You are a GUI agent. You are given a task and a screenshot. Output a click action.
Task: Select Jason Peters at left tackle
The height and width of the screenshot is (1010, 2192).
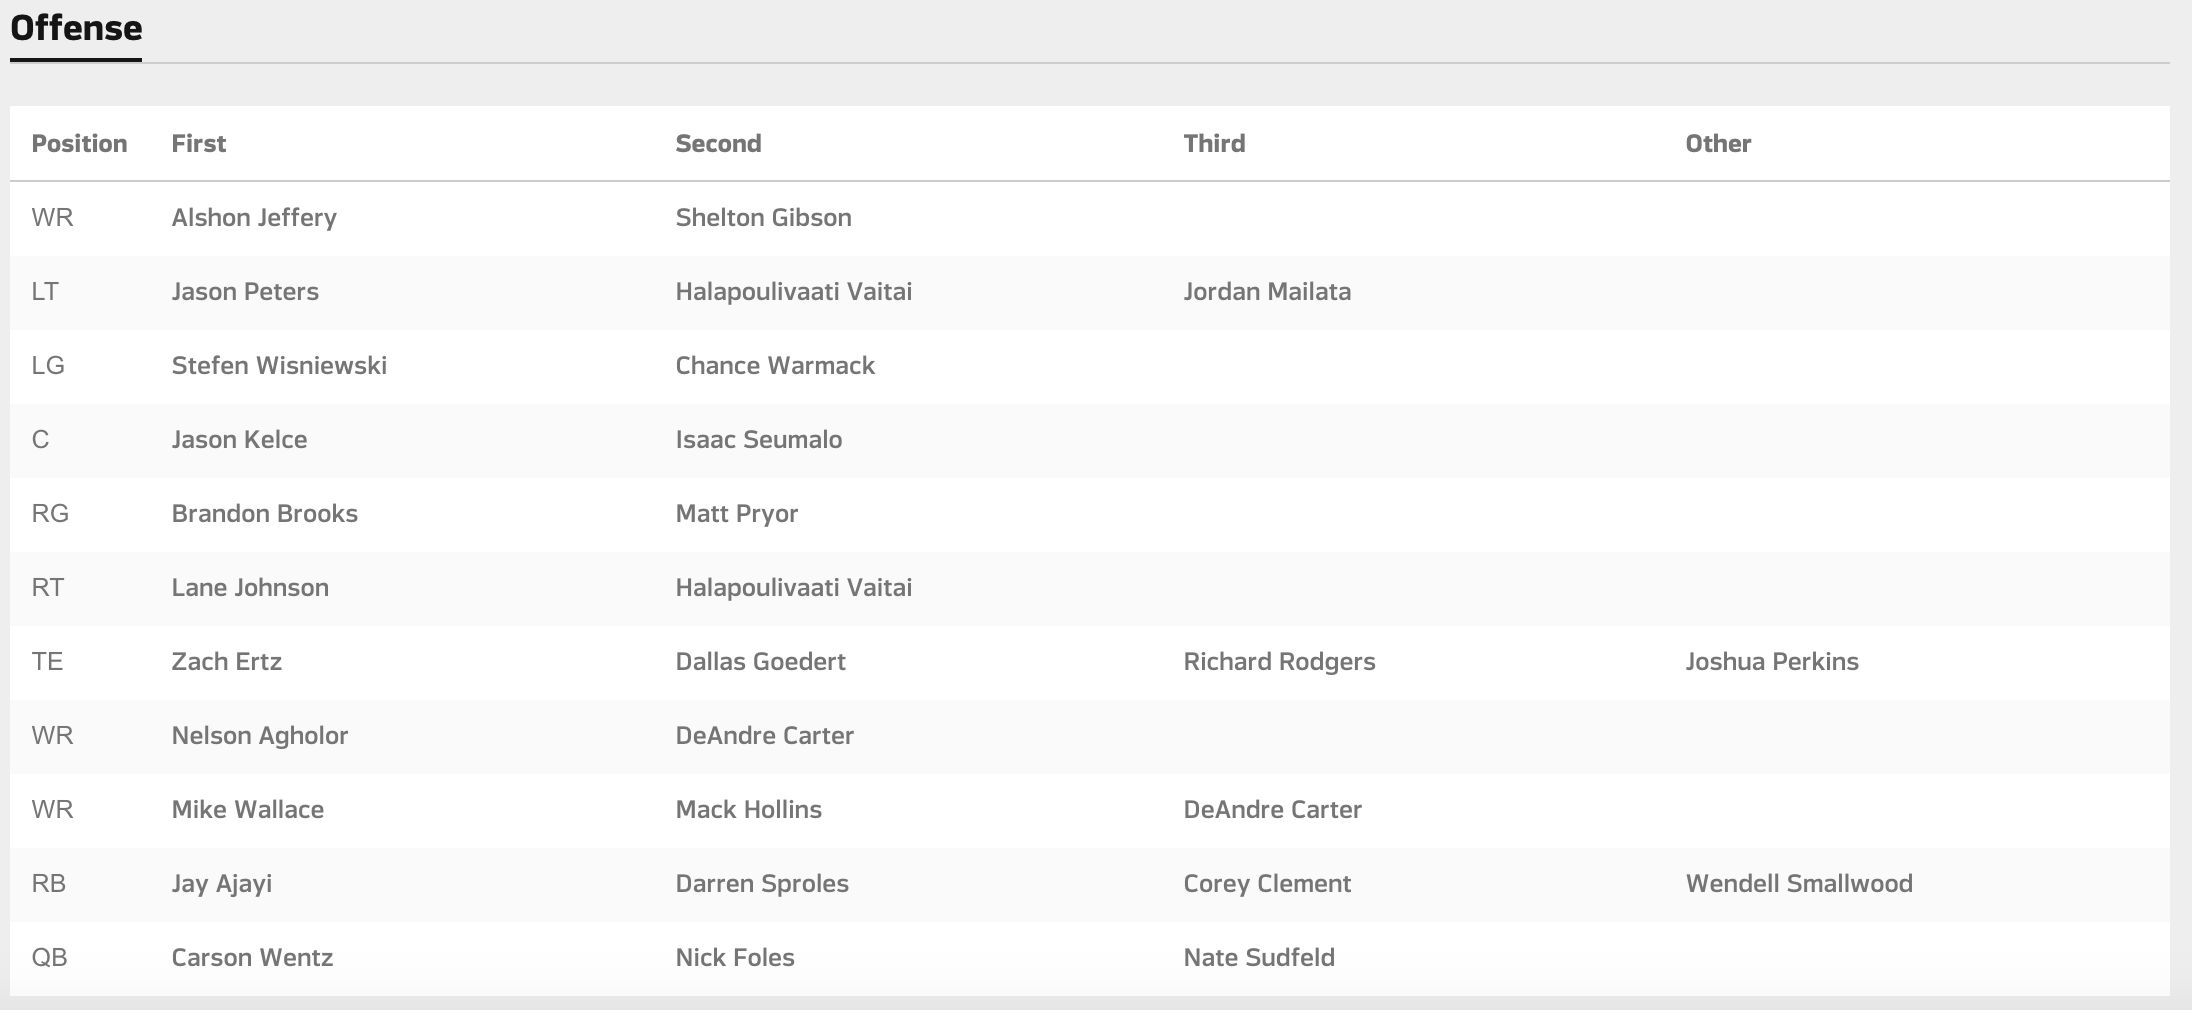point(245,292)
